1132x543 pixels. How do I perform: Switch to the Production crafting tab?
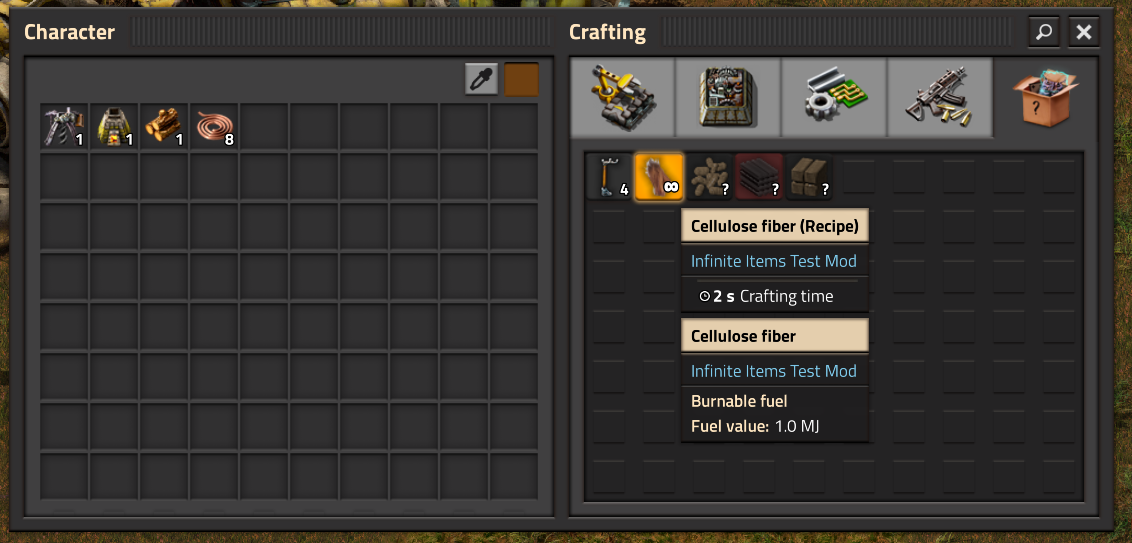pos(728,97)
